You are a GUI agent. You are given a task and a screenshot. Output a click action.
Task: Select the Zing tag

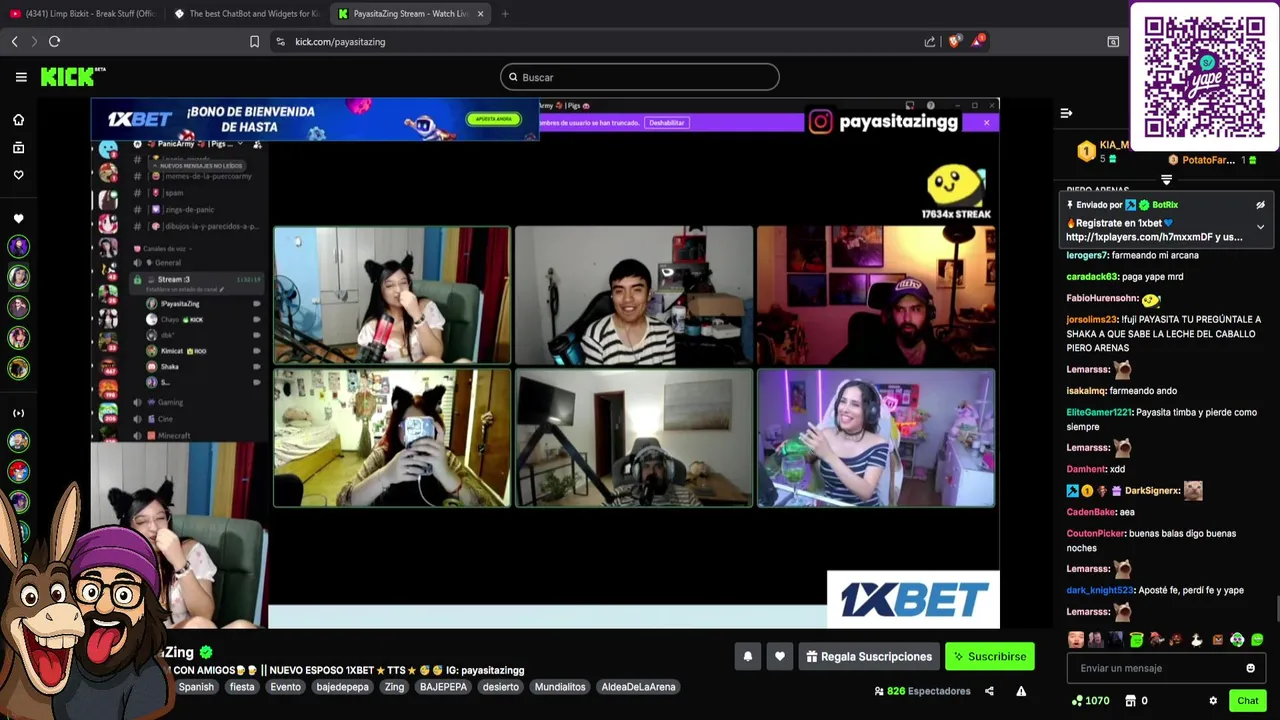[394, 687]
